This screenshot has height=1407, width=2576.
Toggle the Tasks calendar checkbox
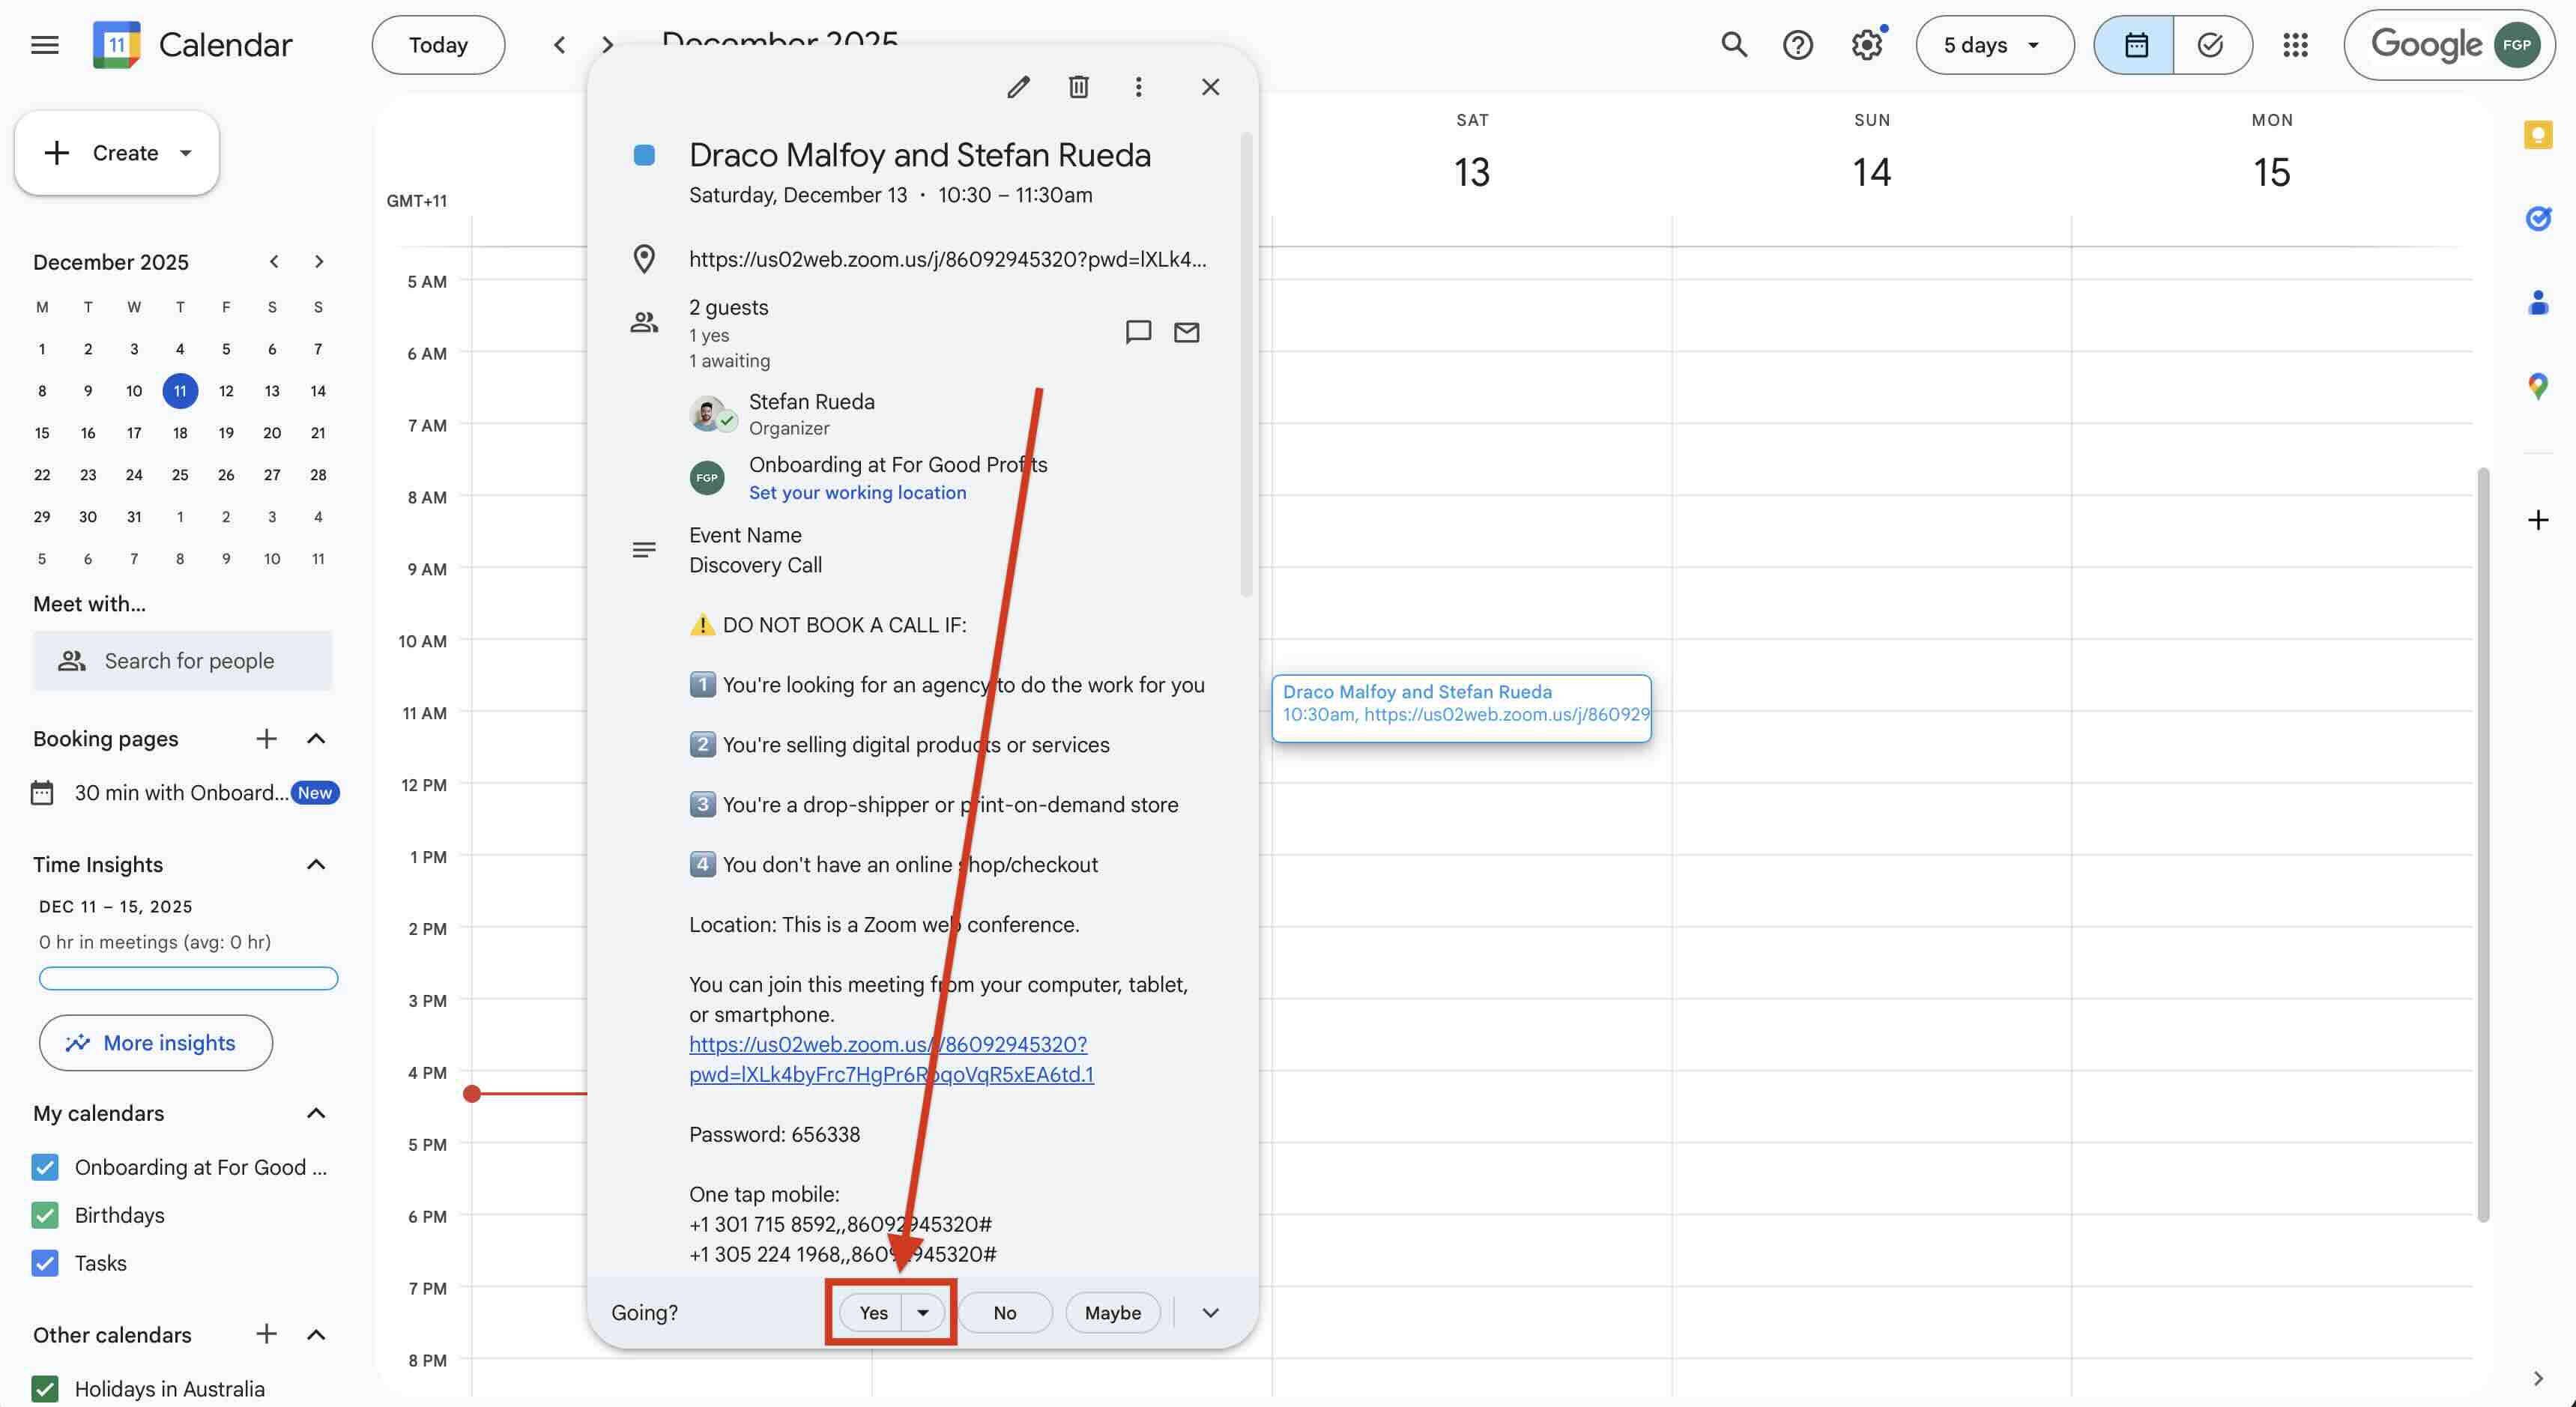[45, 1263]
